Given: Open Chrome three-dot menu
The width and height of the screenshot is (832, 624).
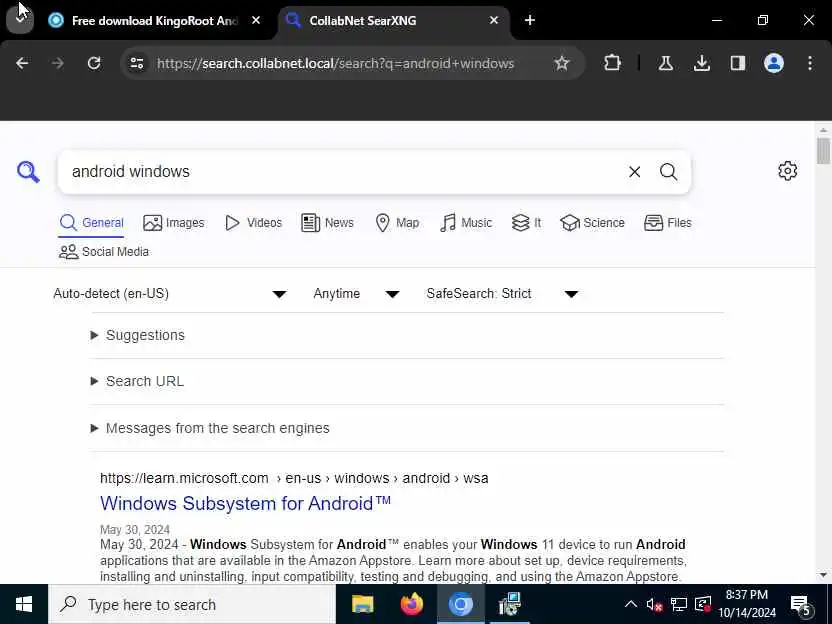Looking at the screenshot, I should tap(810, 64).
